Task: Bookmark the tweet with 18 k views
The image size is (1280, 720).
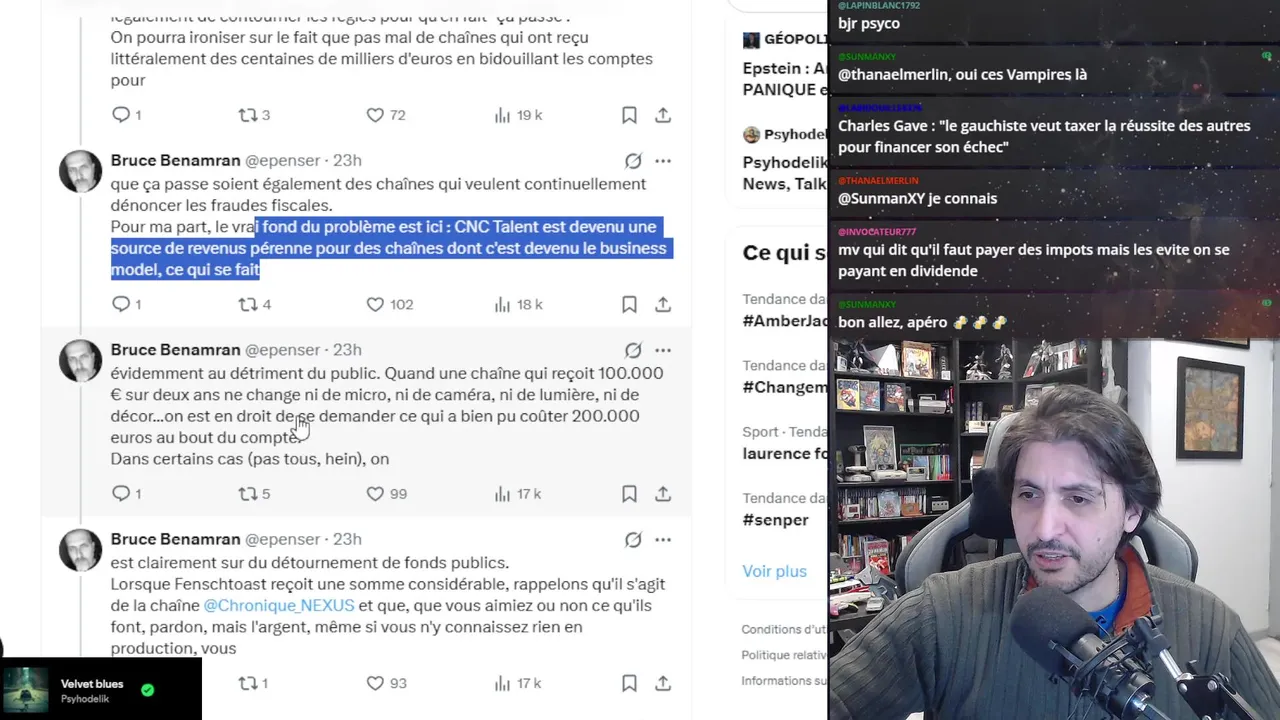Action: click(629, 304)
